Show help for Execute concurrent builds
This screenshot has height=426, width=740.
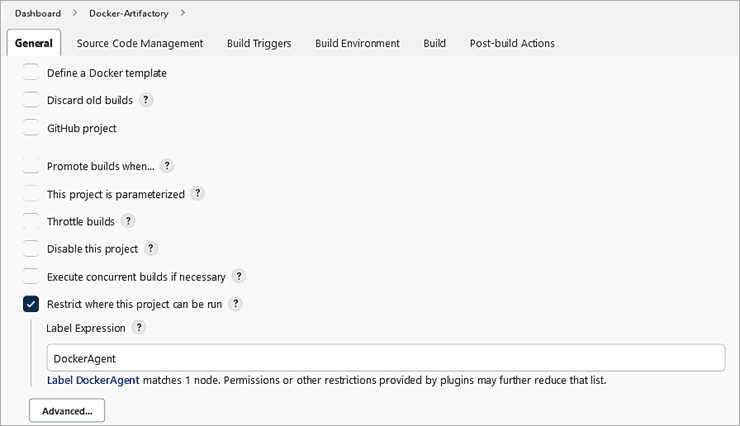click(x=239, y=277)
